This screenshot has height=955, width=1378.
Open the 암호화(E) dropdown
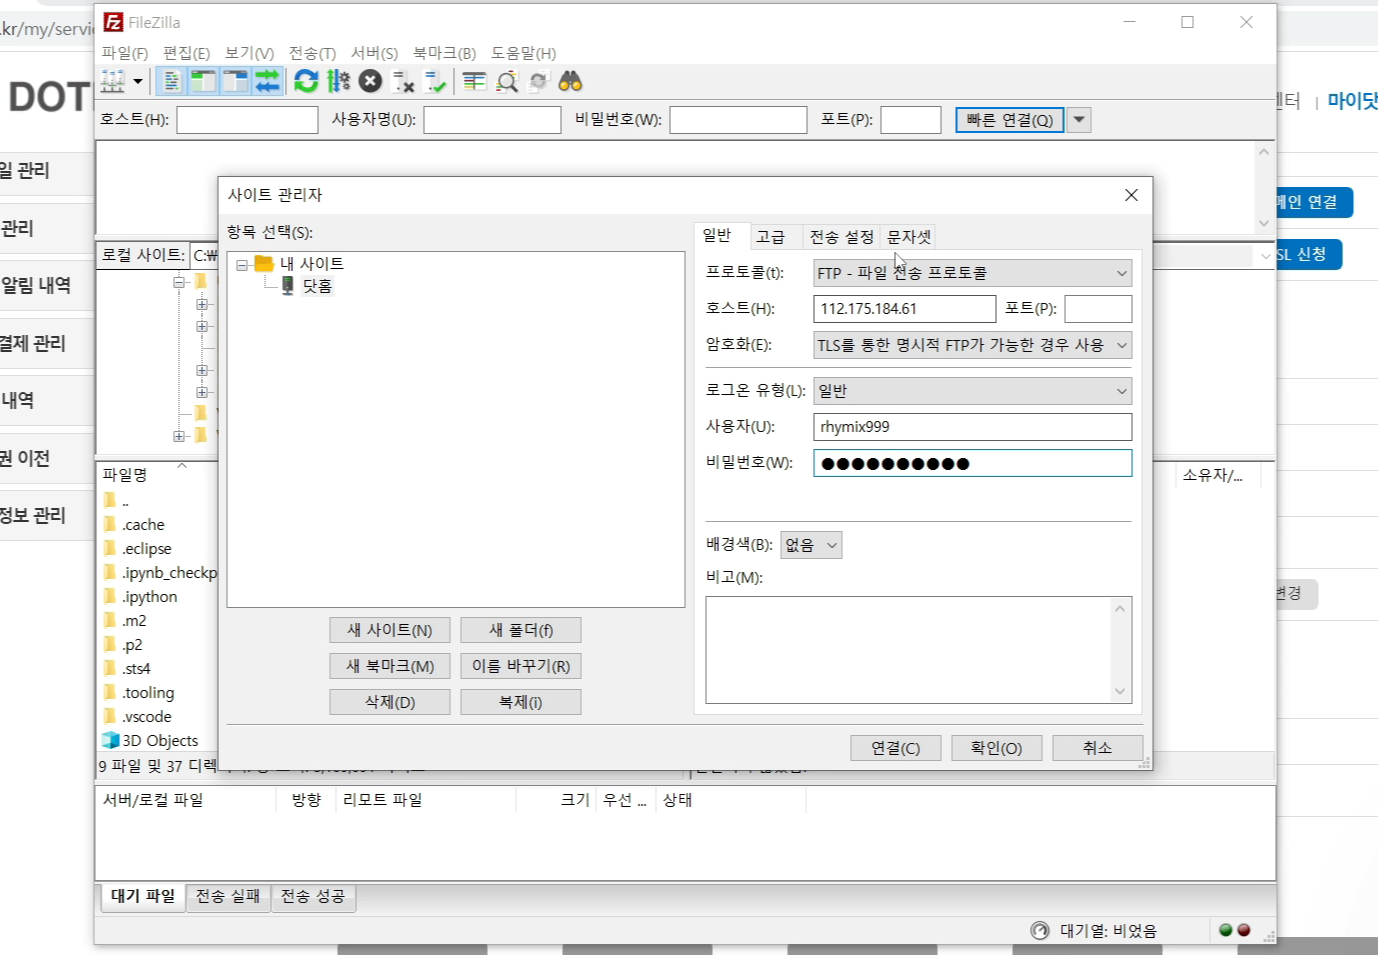[973, 346]
